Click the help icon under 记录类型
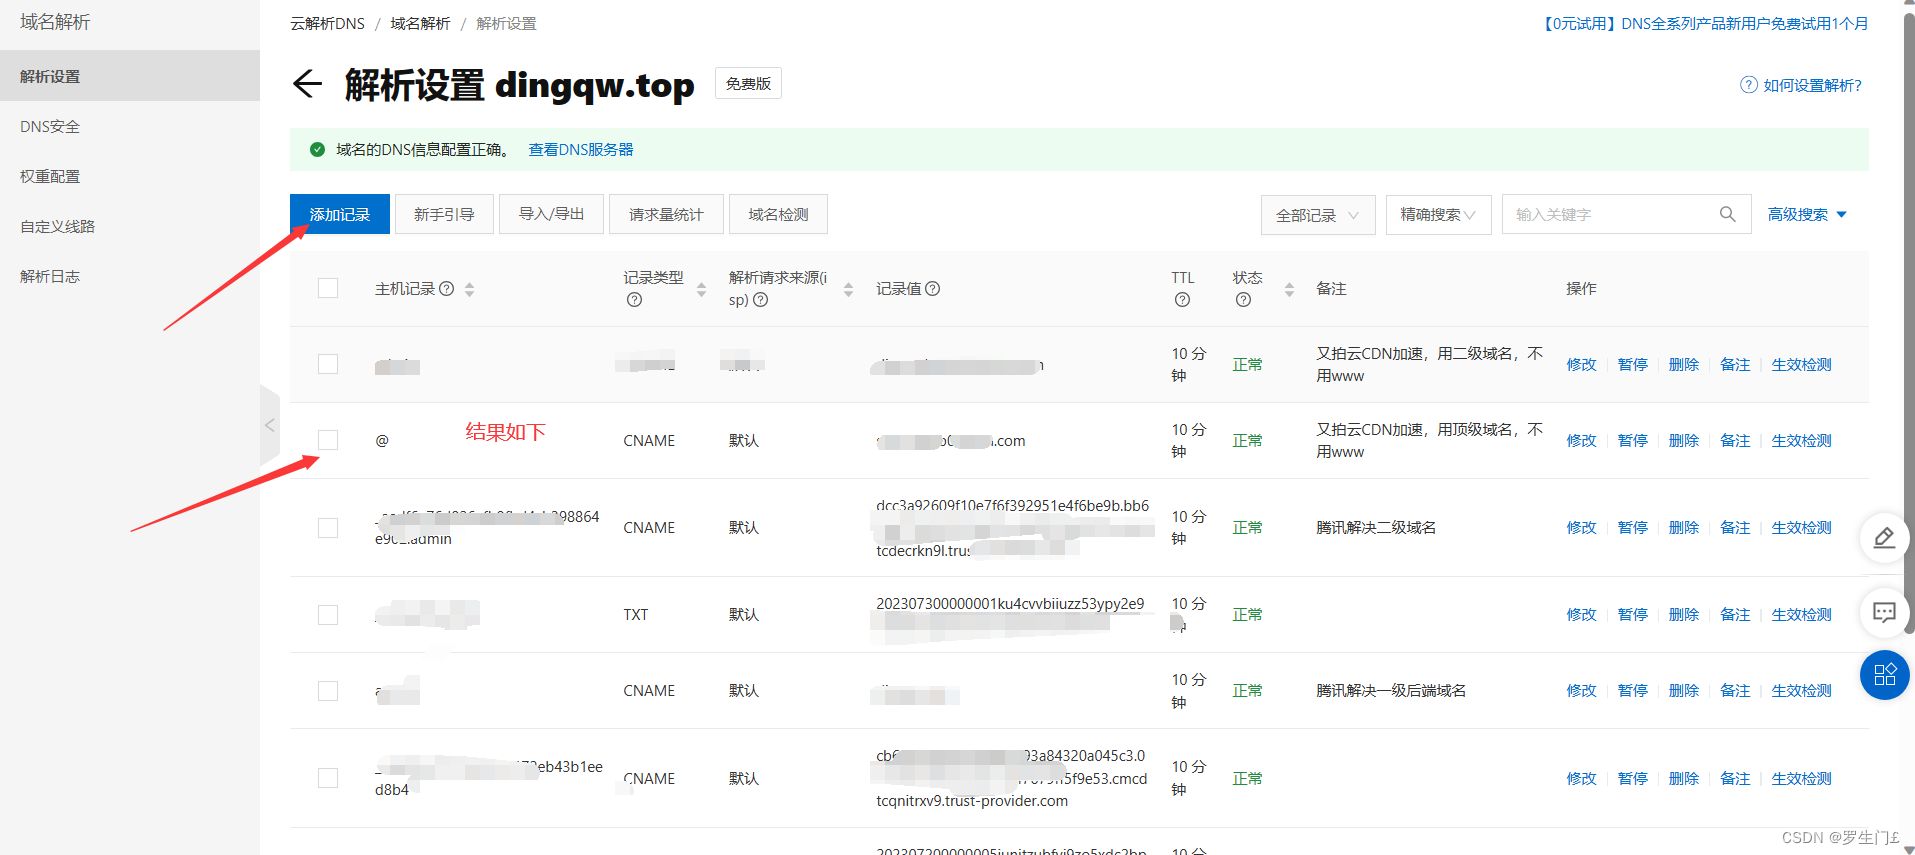Screen dimensions: 1915x855 tap(634, 300)
